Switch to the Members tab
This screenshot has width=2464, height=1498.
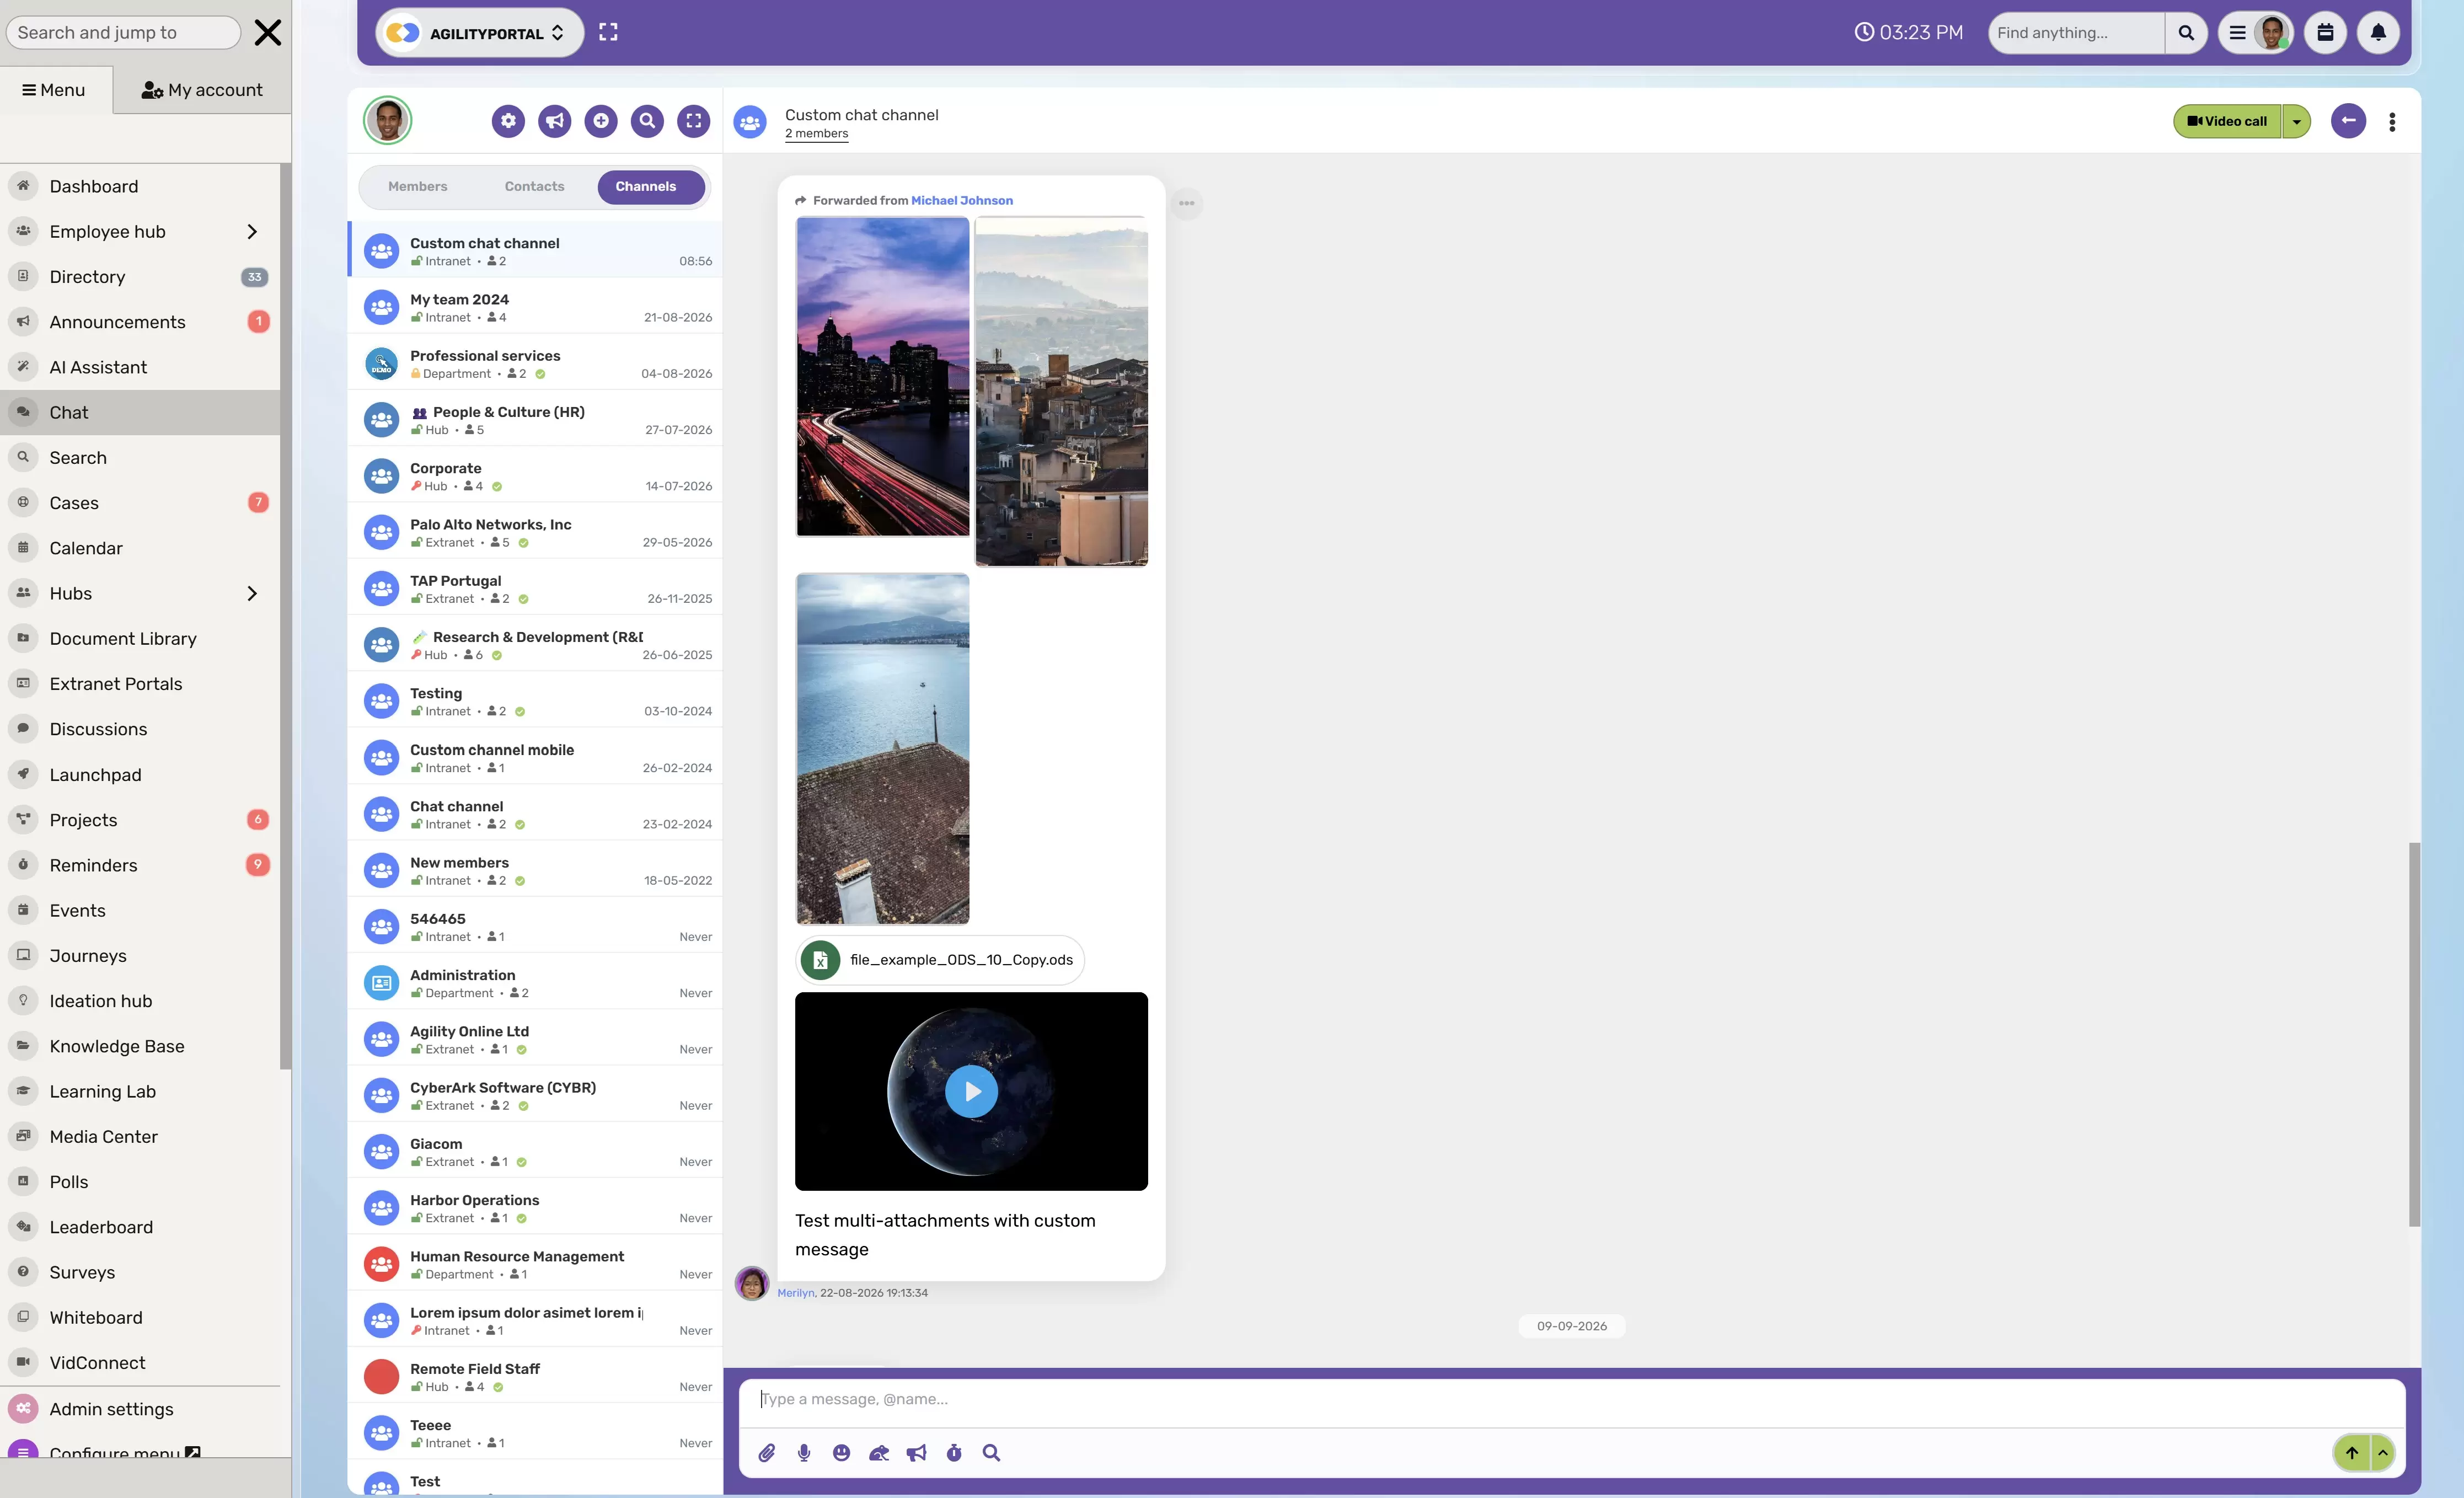coord(418,187)
